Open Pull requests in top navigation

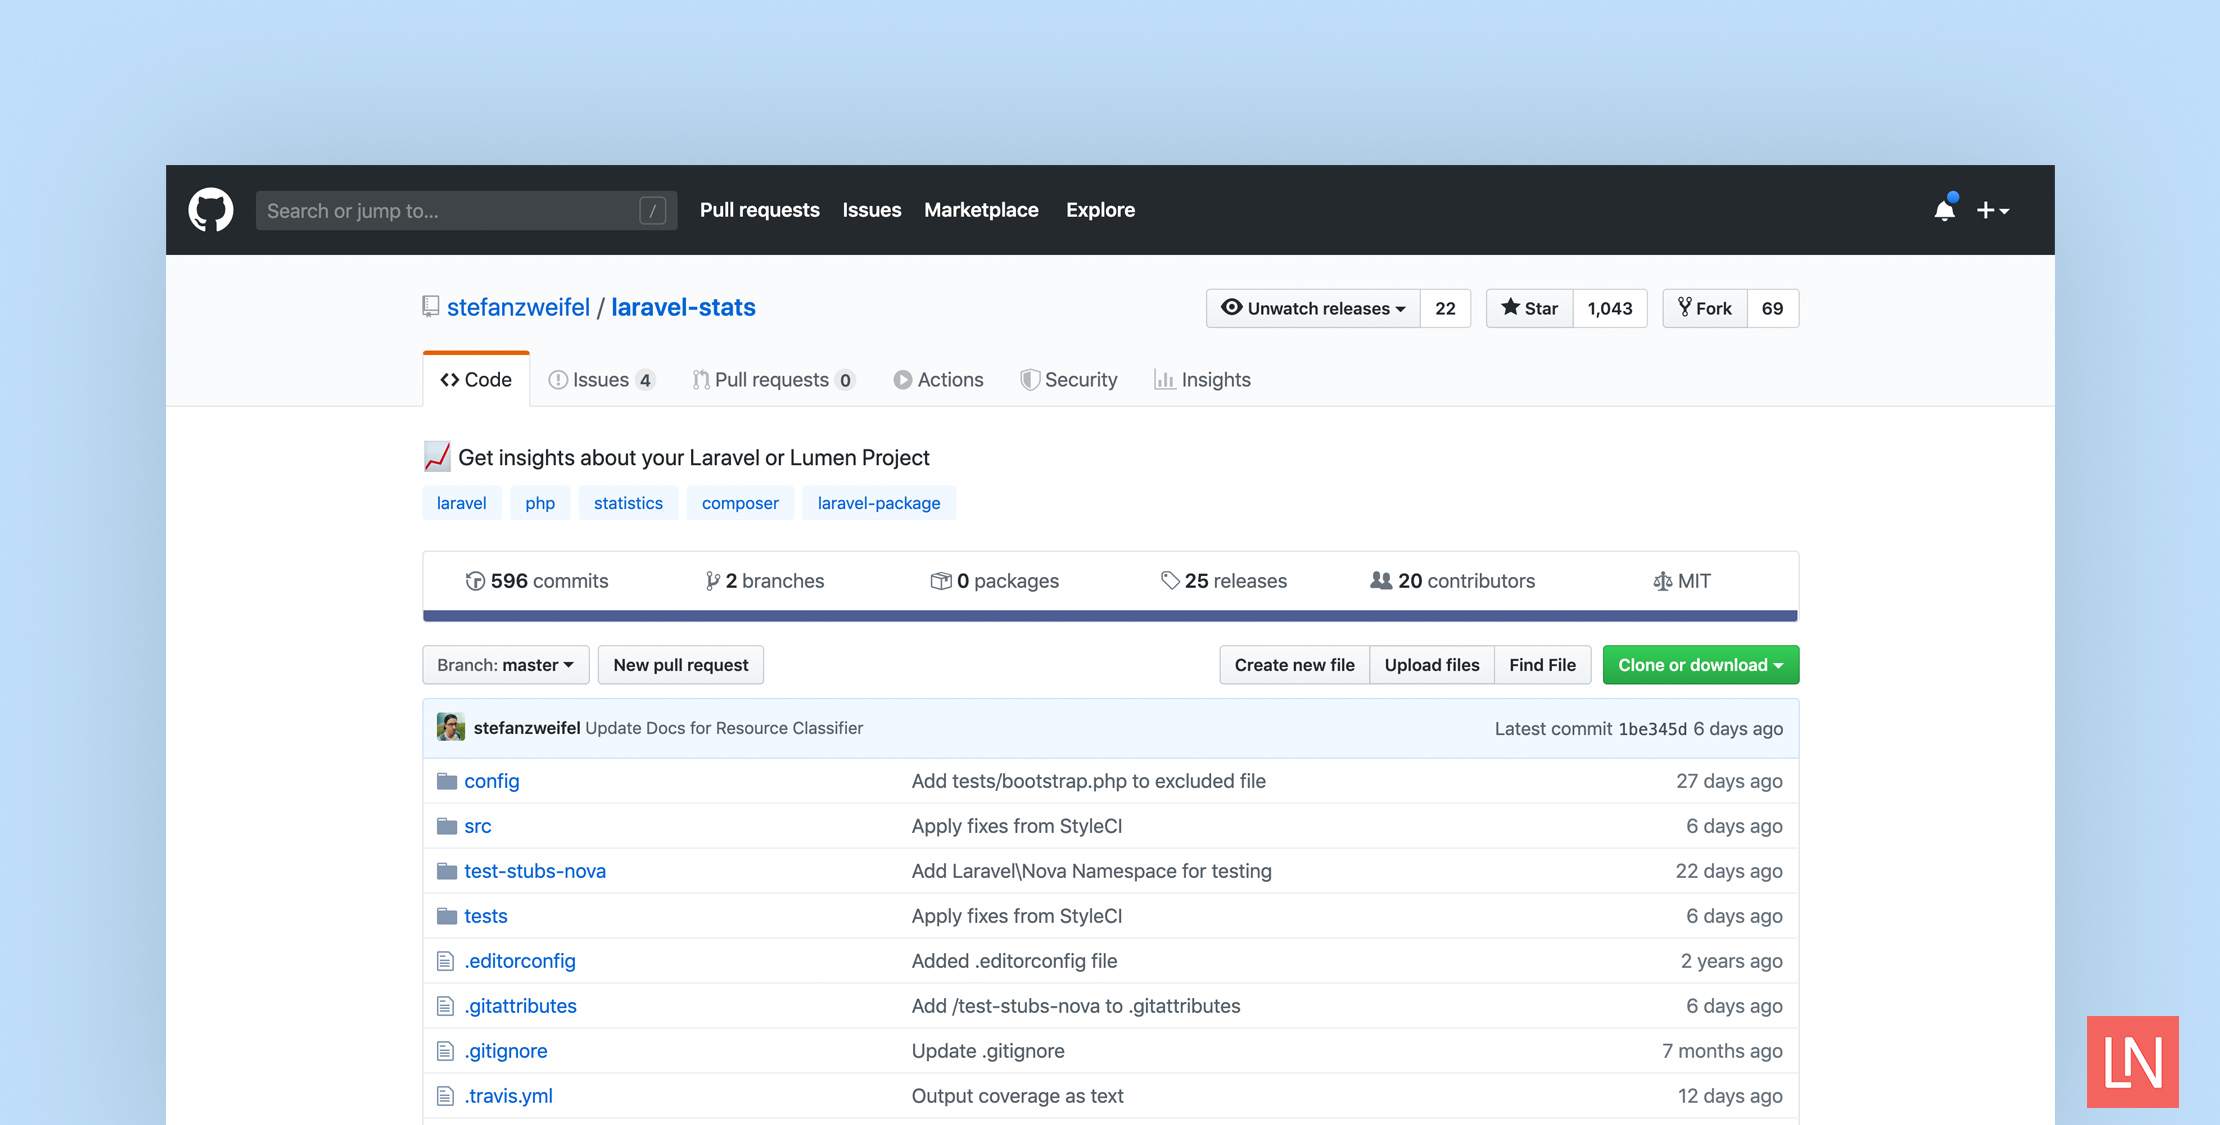pos(760,210)
